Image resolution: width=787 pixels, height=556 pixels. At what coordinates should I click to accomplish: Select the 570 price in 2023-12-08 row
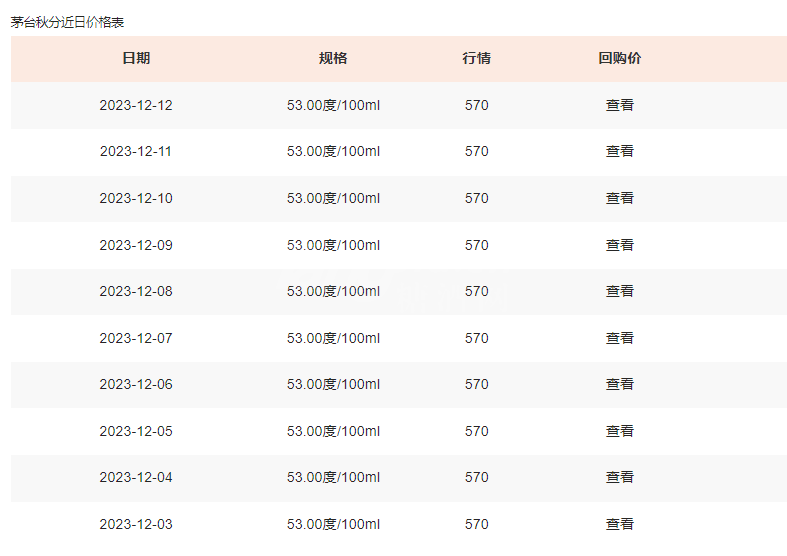coord(476,292)
